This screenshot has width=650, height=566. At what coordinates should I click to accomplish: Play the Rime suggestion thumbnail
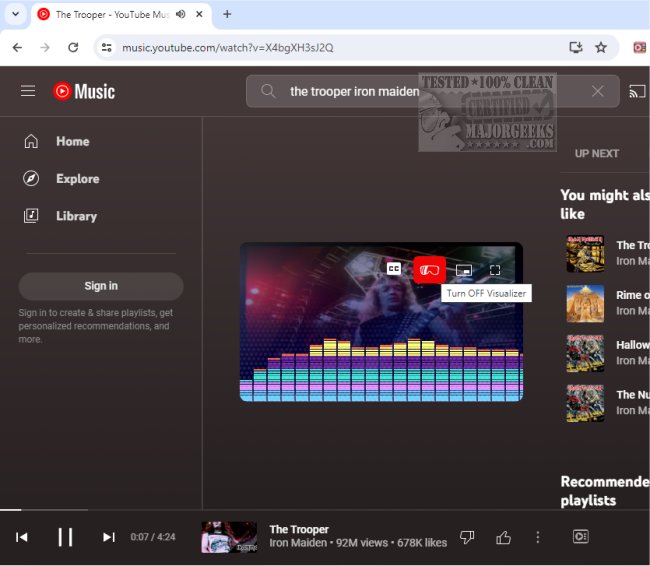click(x=585, y=304)
